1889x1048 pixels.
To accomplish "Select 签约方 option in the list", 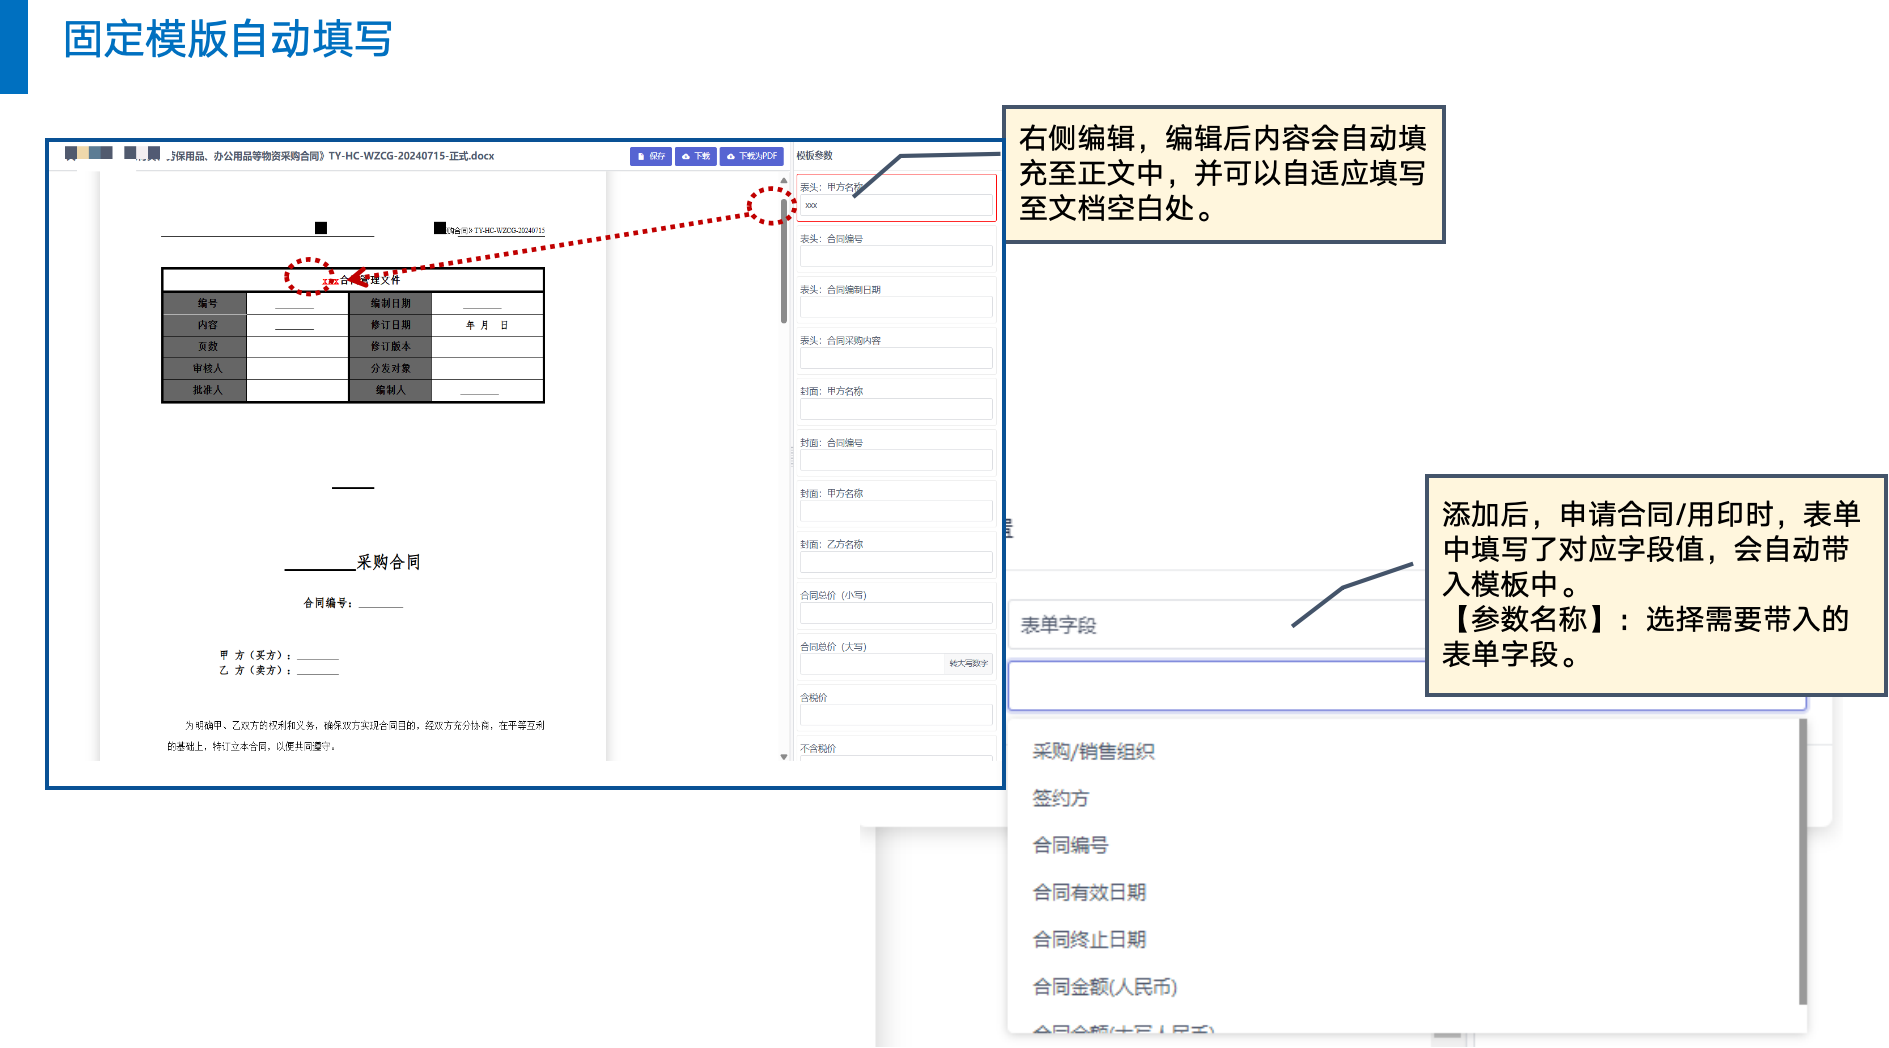I will point(1060,798).
